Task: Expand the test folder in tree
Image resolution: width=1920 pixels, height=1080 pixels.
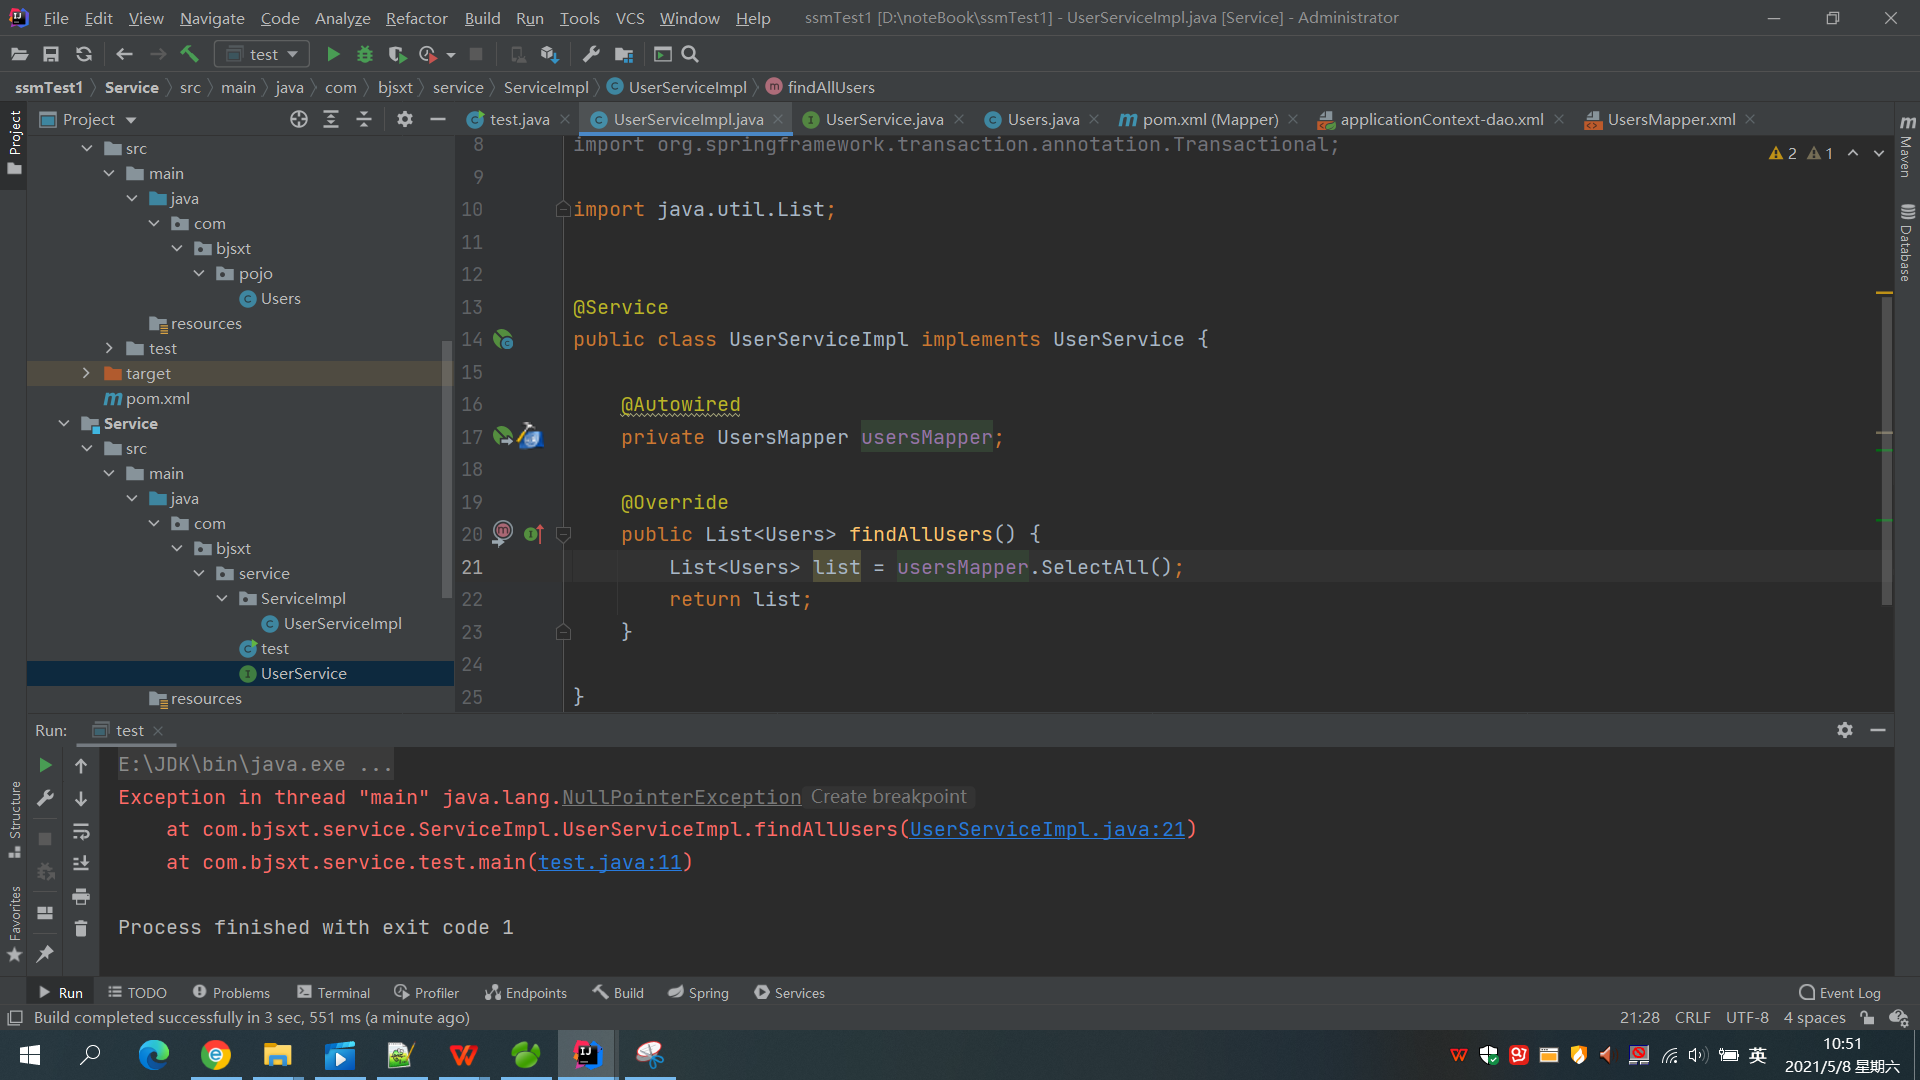Action: [x=109, y=349]
